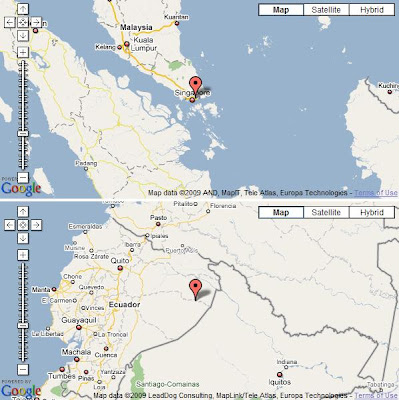Click the Manta city label
Image resolution: width=399 pixels, height=400 pixels.
click(x=41, y=290)
